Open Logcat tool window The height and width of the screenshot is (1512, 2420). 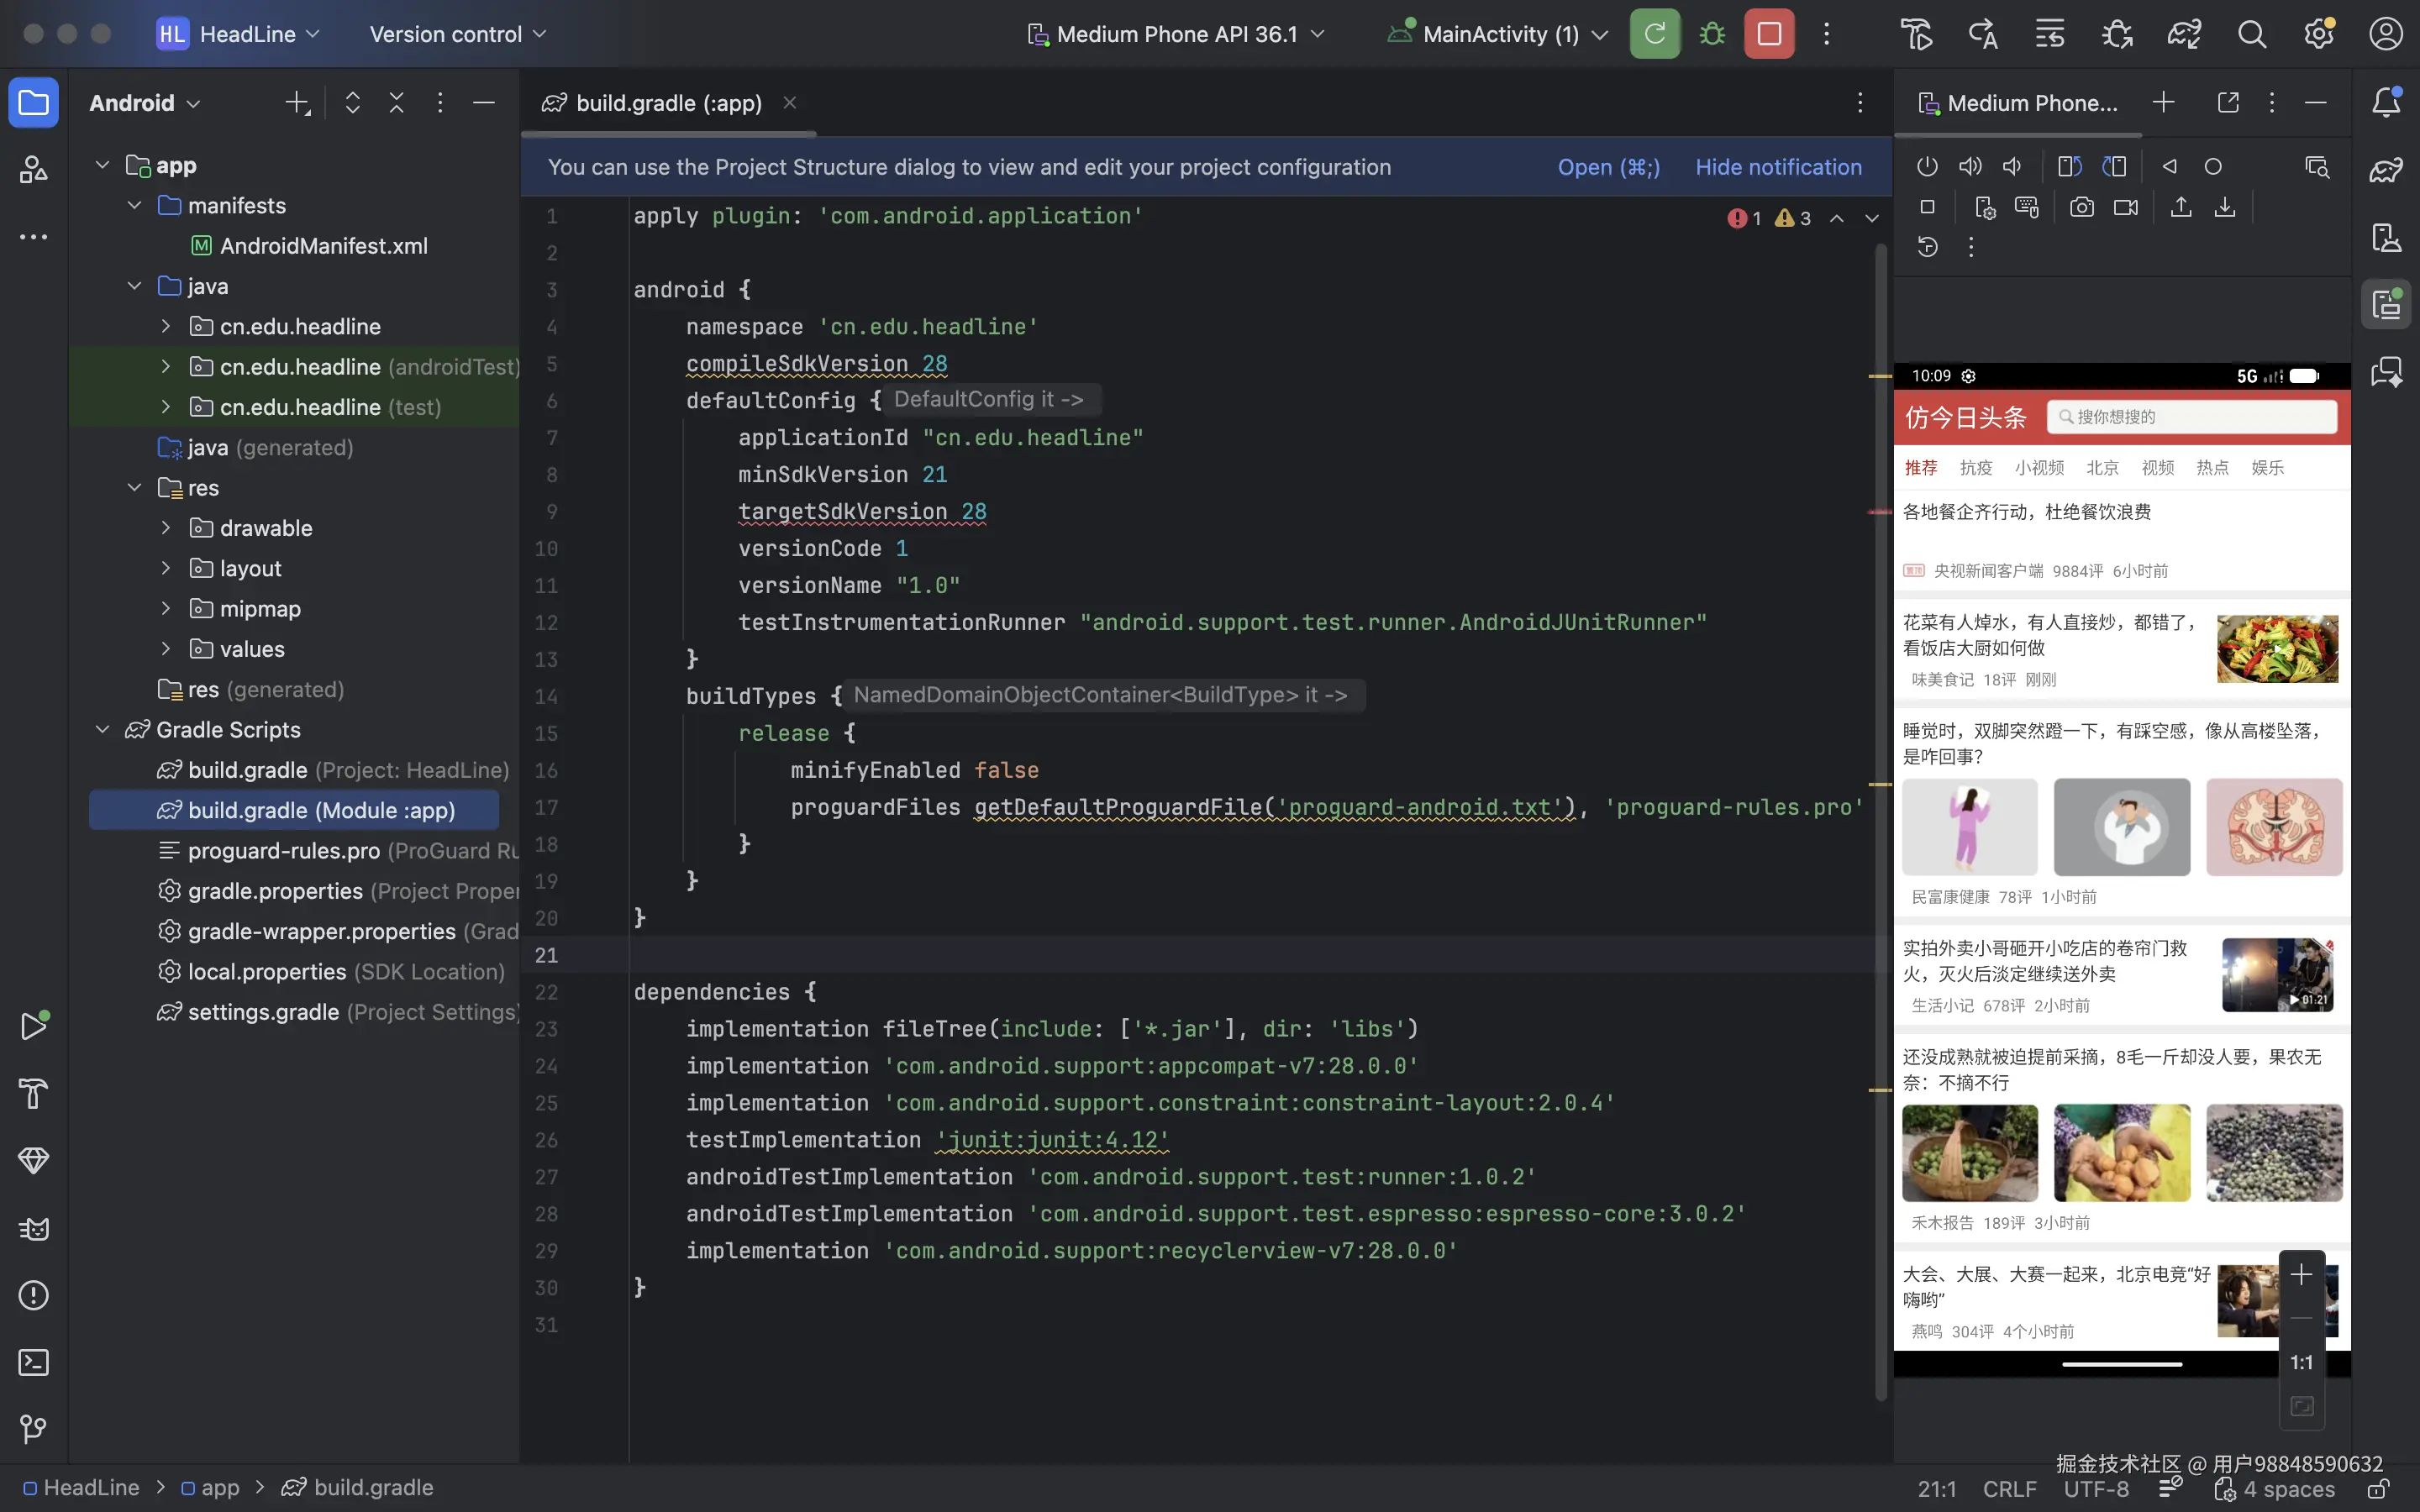(33, 1228)
